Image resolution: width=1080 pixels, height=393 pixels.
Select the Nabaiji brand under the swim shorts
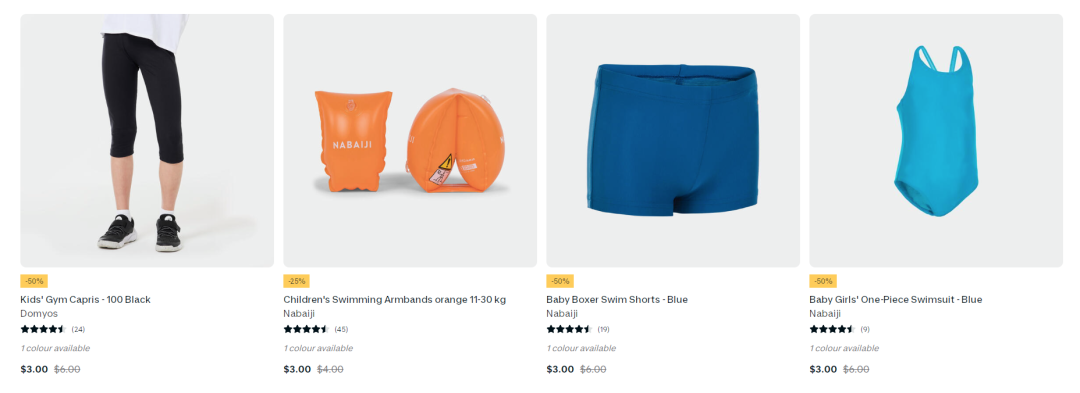(562, 313)
